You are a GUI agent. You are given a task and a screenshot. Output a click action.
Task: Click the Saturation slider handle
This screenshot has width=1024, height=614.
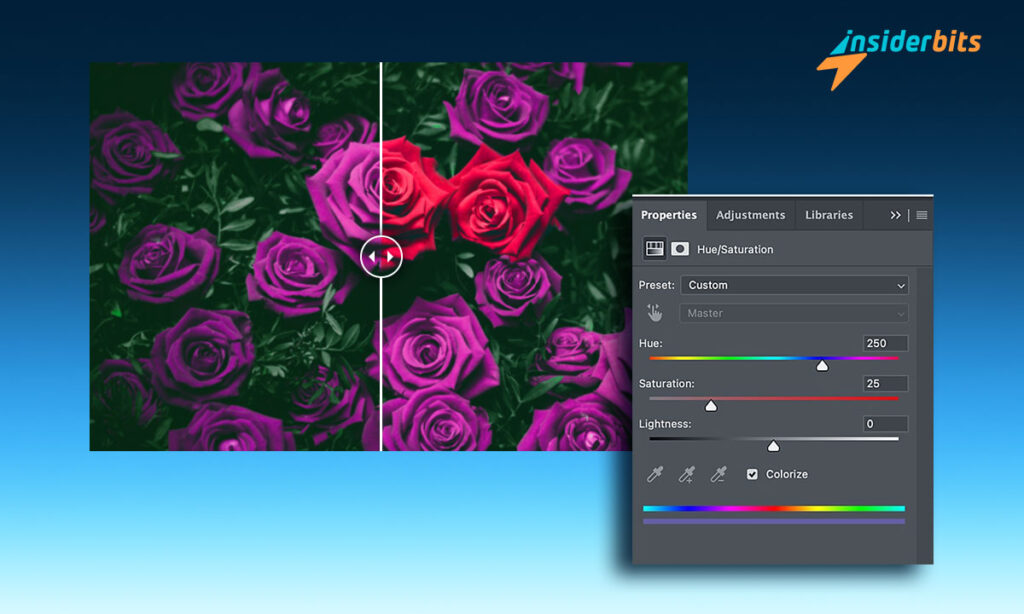click(711, 405)
